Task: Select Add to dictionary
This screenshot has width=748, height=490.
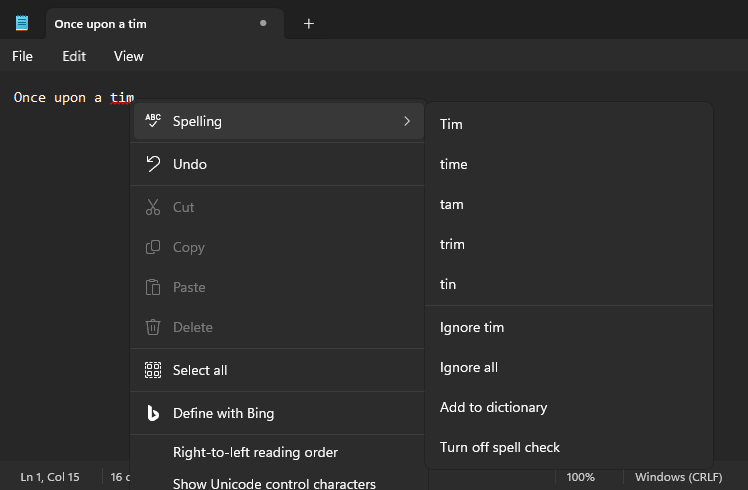Action: (x=493, y=407)
